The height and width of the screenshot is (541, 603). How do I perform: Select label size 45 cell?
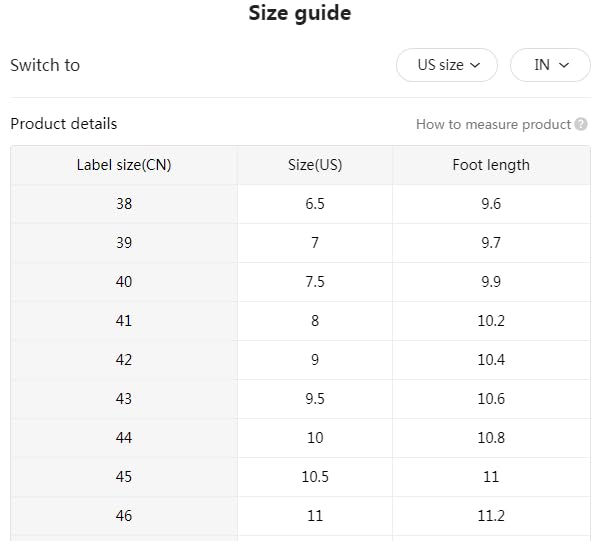124,477
